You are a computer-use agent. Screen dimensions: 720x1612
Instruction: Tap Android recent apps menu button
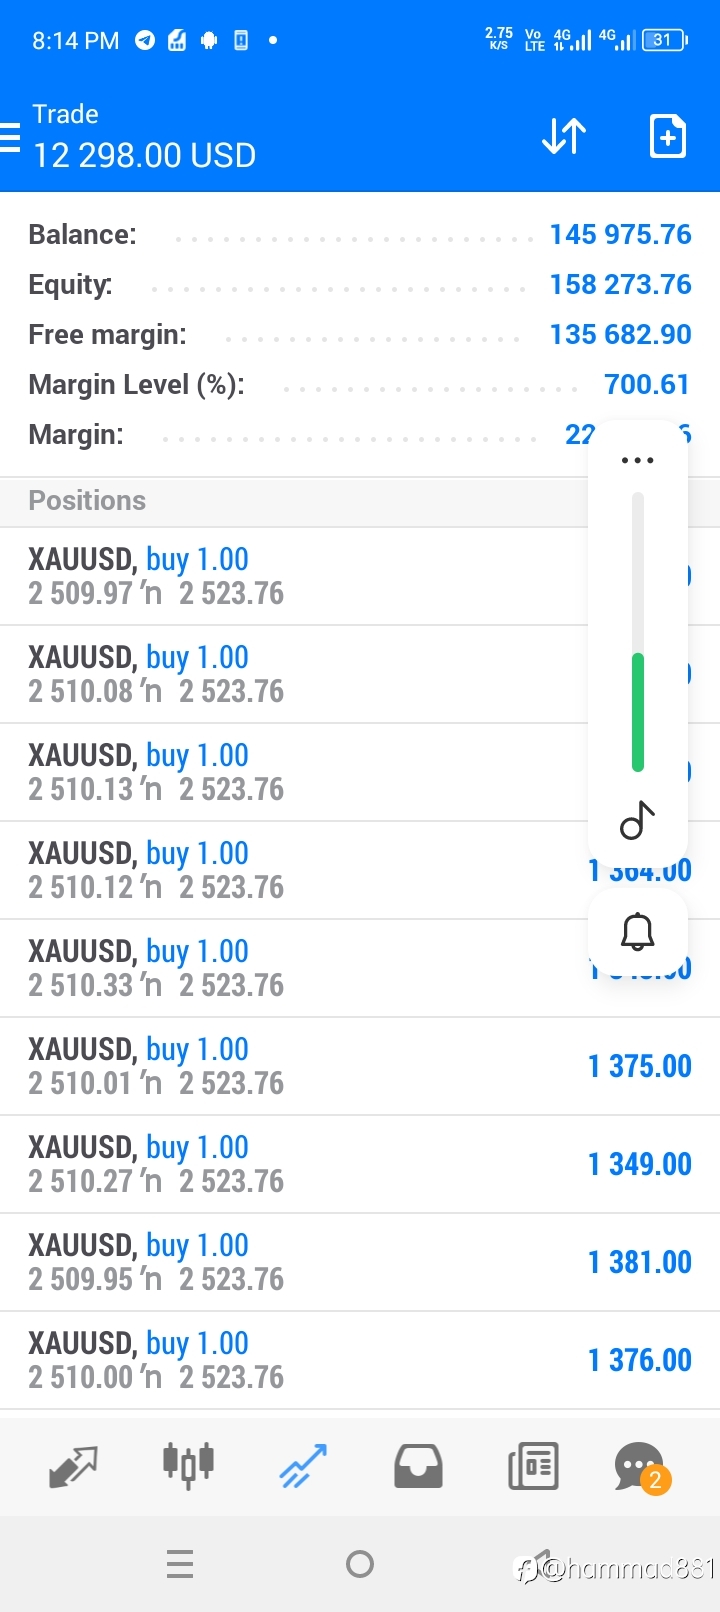[180, 1564]
